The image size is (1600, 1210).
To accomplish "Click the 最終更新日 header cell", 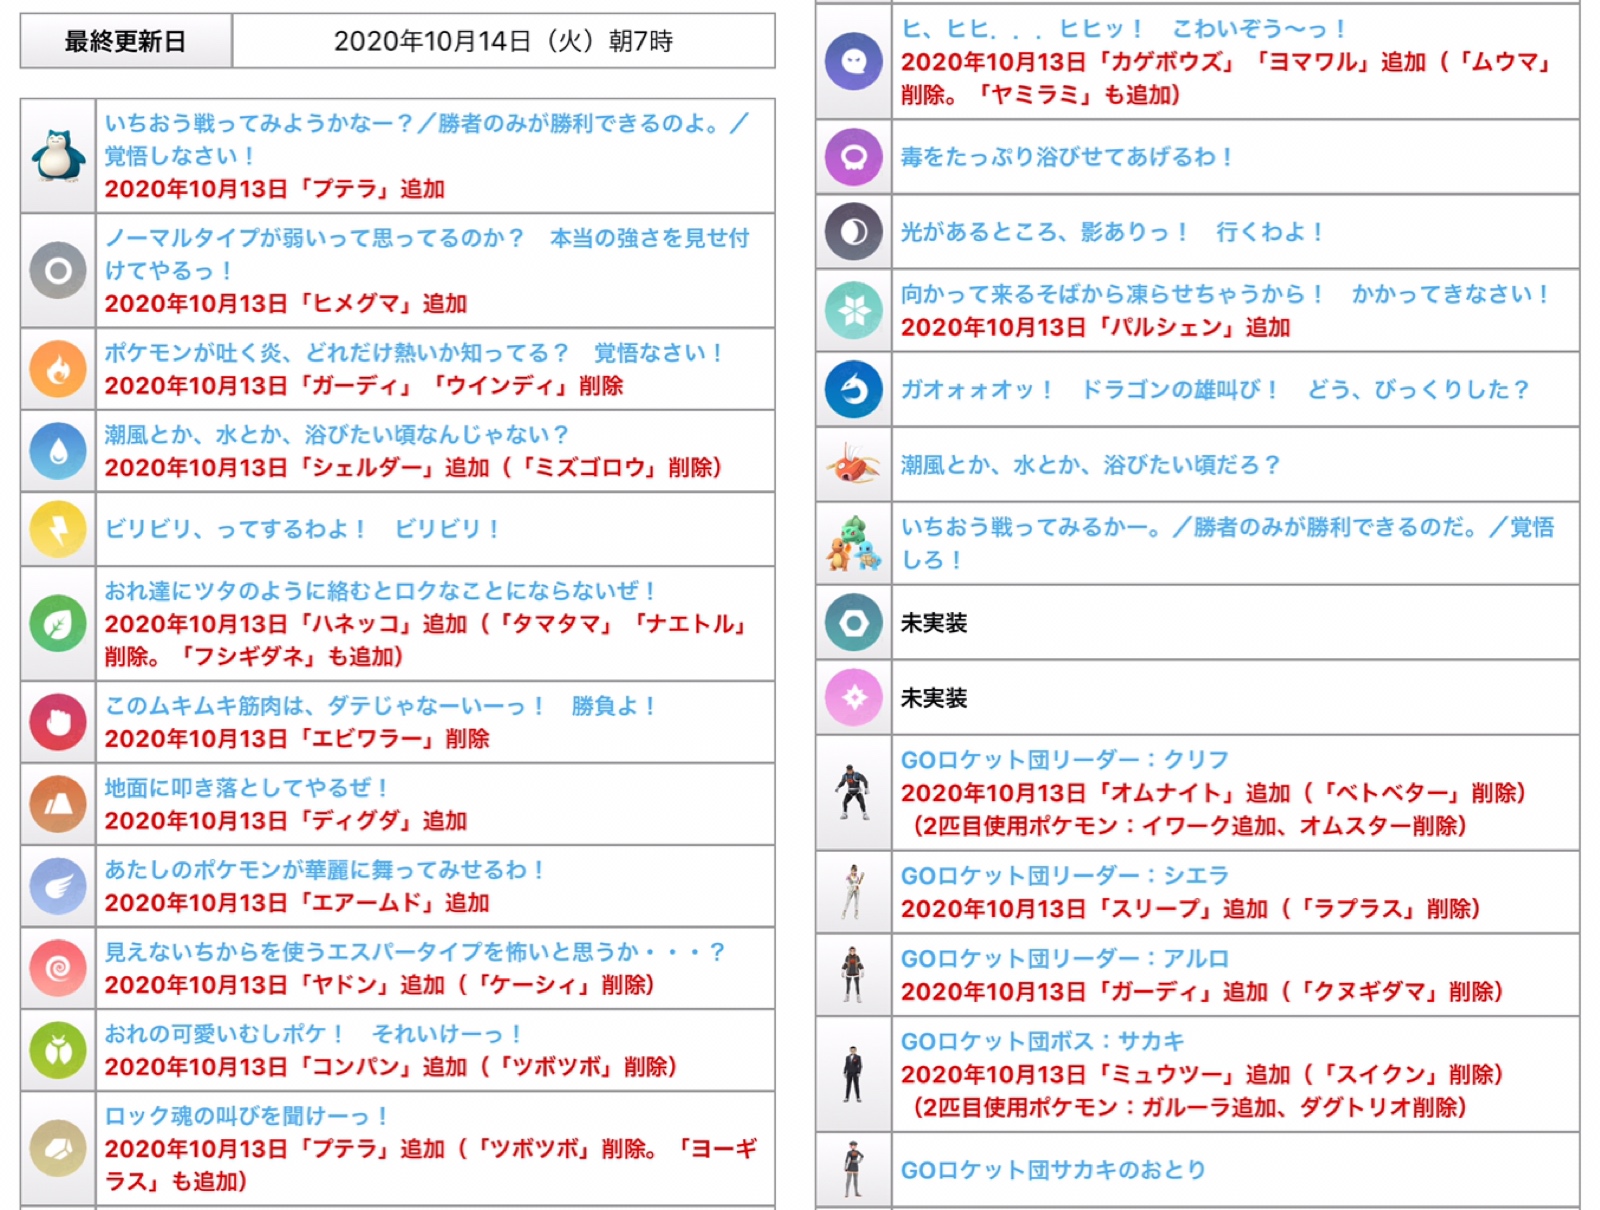I will click(126, 41).
